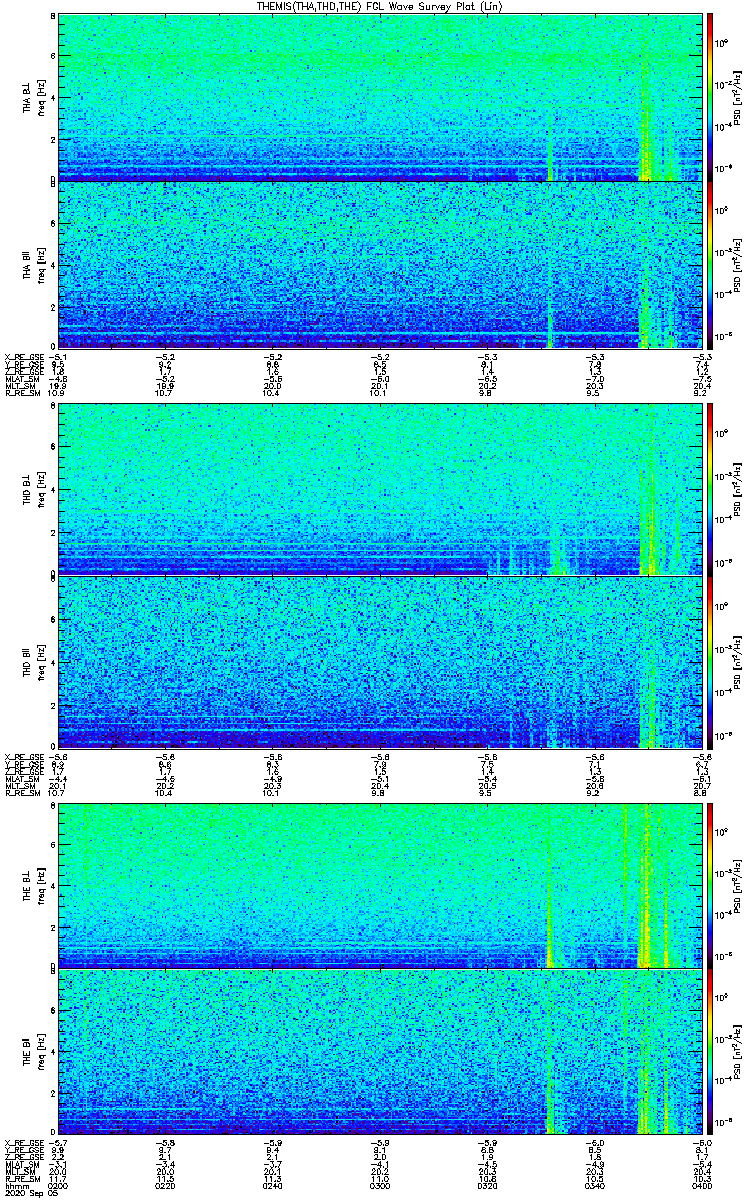Click the 0320 time label on bottom axis

tap(488, 1186)
